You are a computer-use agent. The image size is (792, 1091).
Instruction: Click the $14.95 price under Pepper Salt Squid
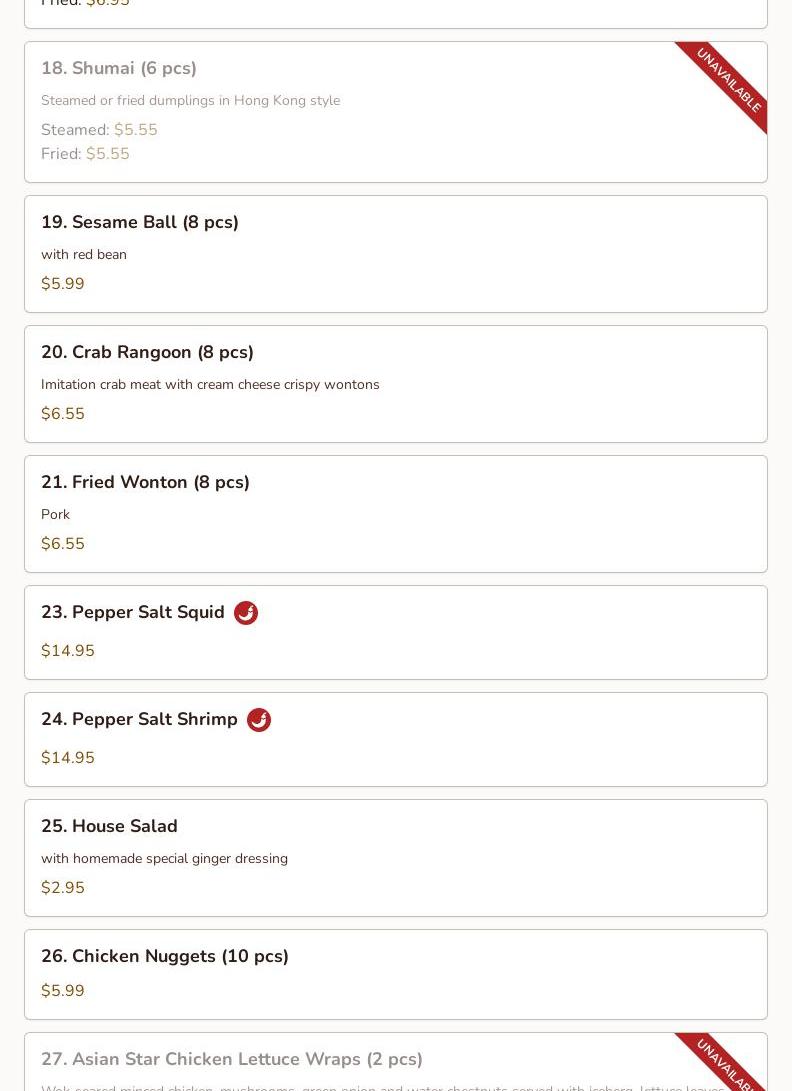[68, 651]
